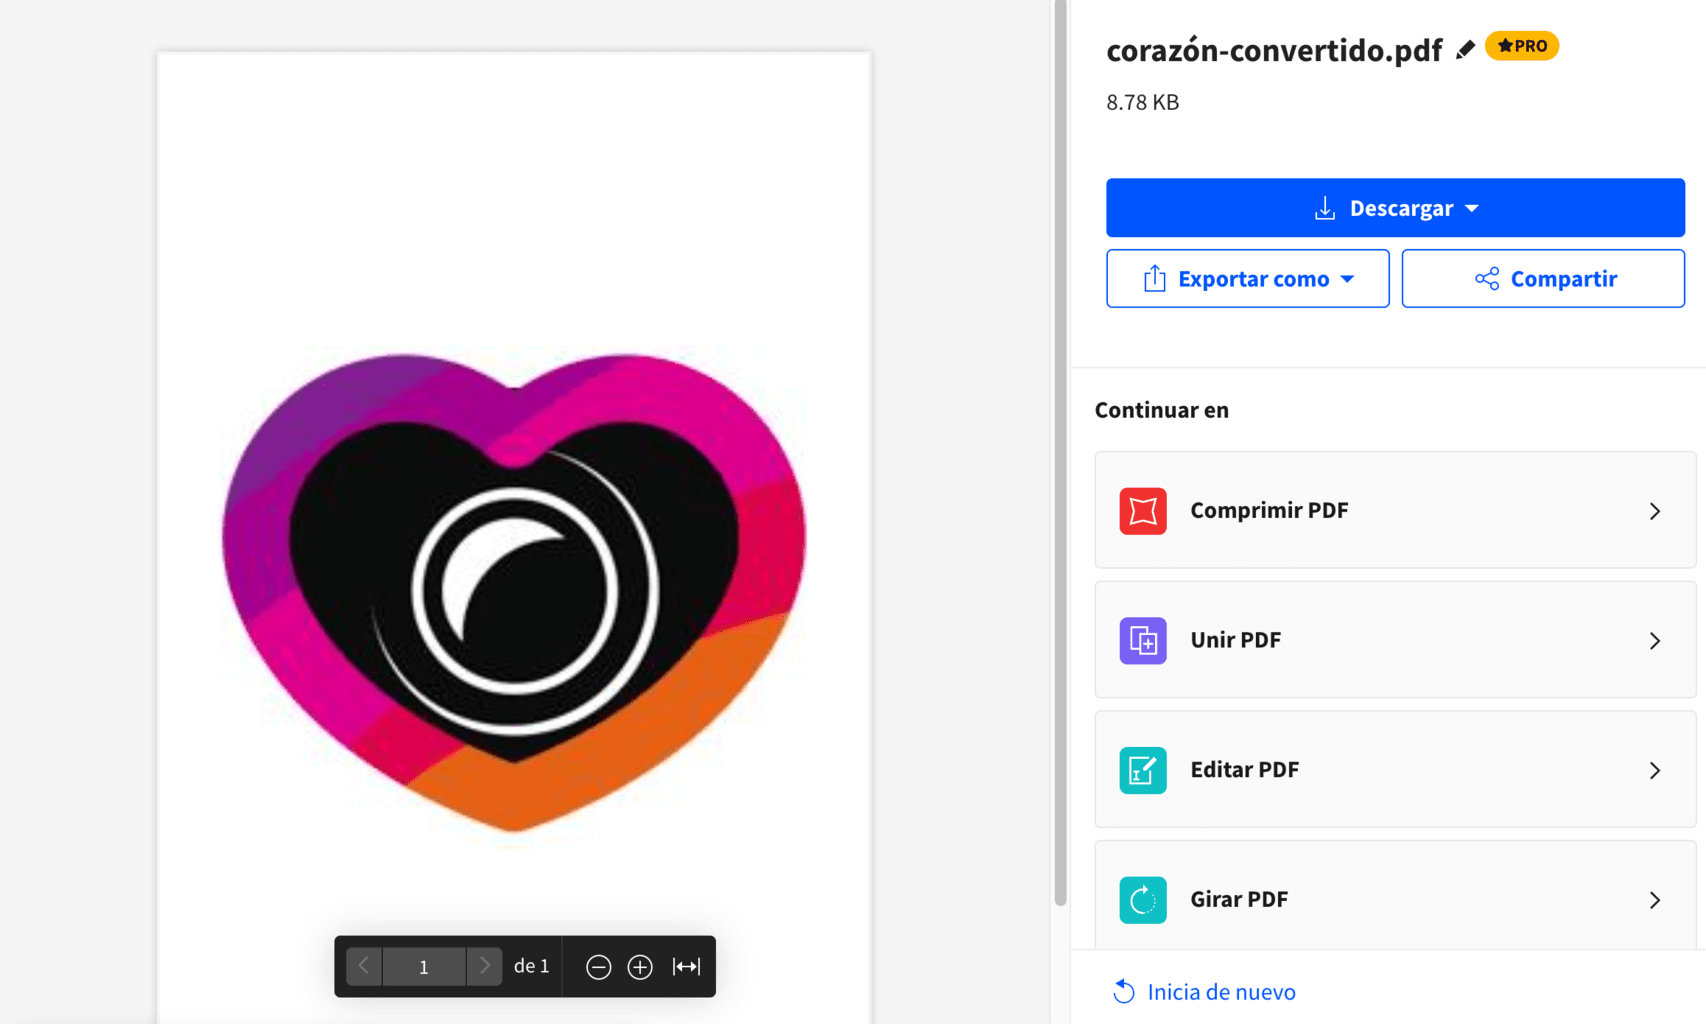Image resolution: width=1706 pixels, height=1024 pixels.
Task: Click the PRO badge
Action: (1522, 46)
